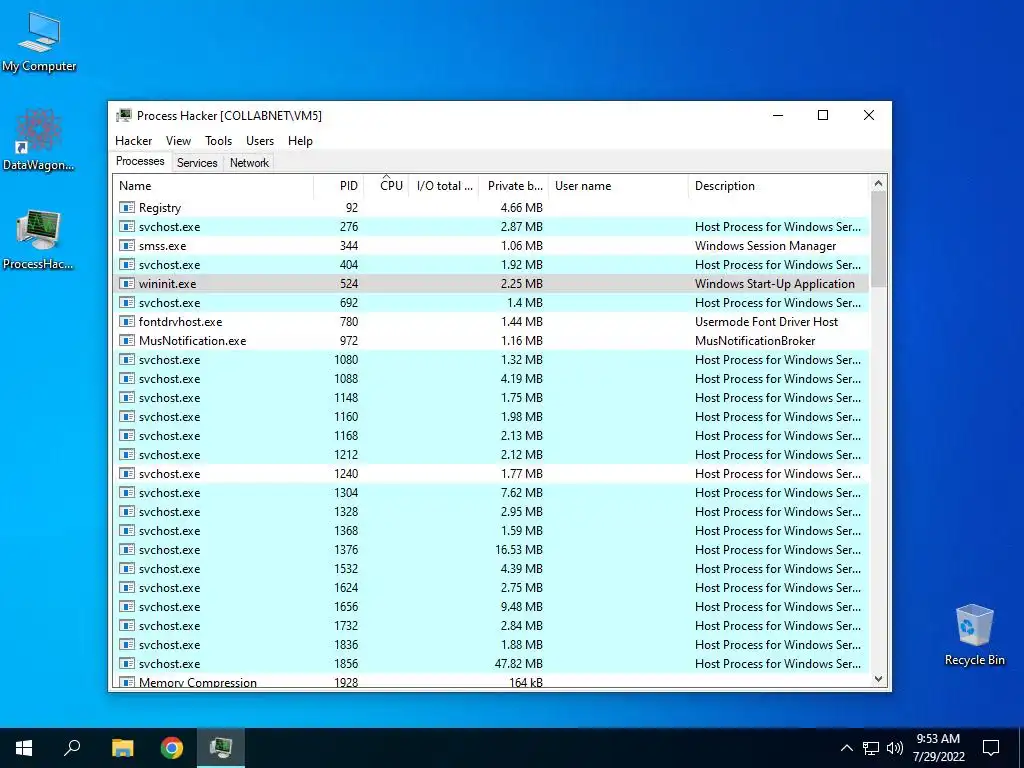Click the 7.62 MB private bytes value
The image size is (1024, 768).
point(521,492)
